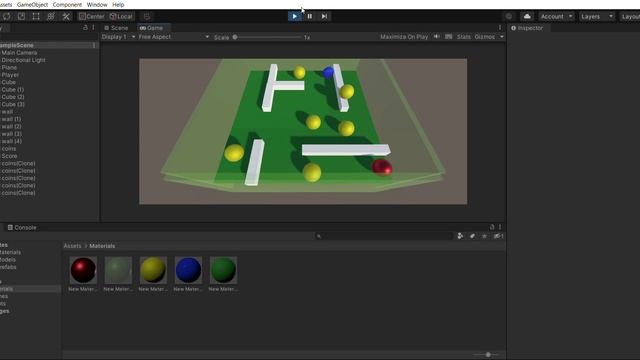Open the Layers dropdown

[x=597, y=16]
